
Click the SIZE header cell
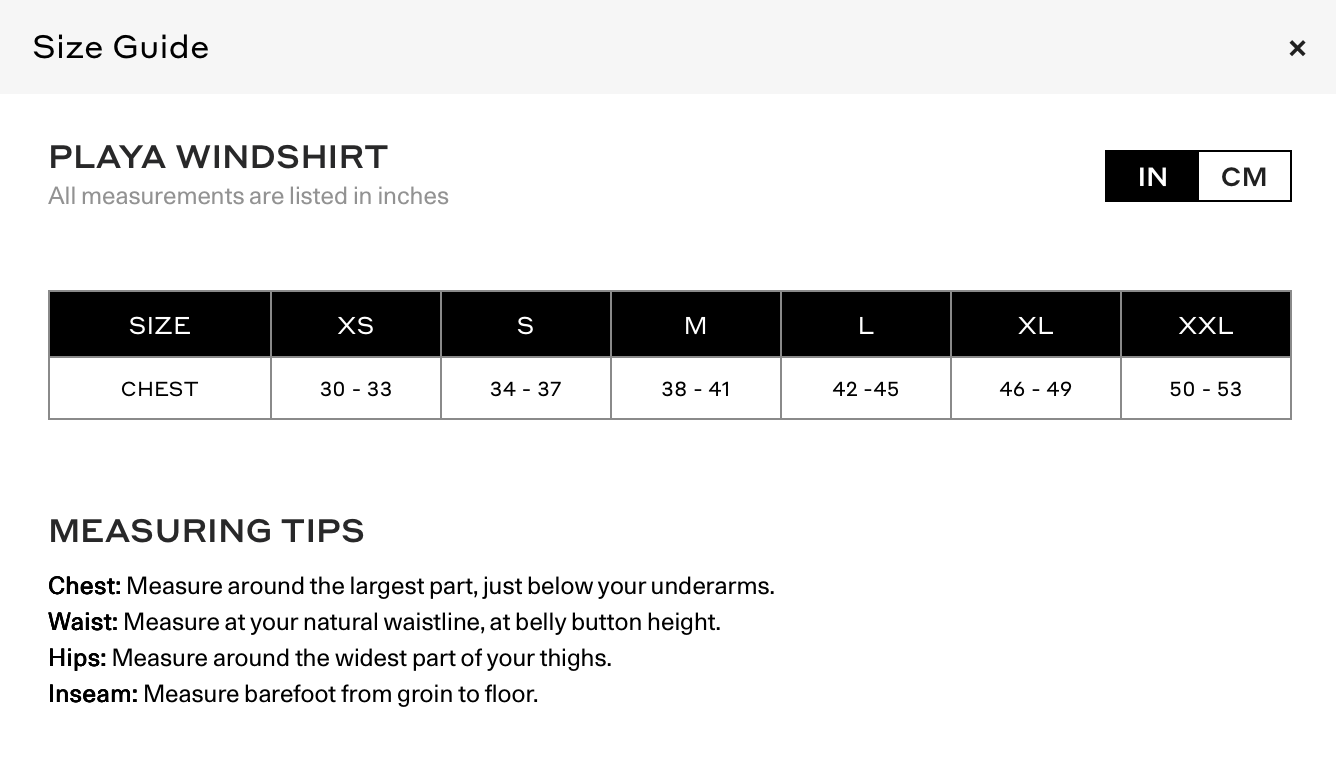point(160,324)
